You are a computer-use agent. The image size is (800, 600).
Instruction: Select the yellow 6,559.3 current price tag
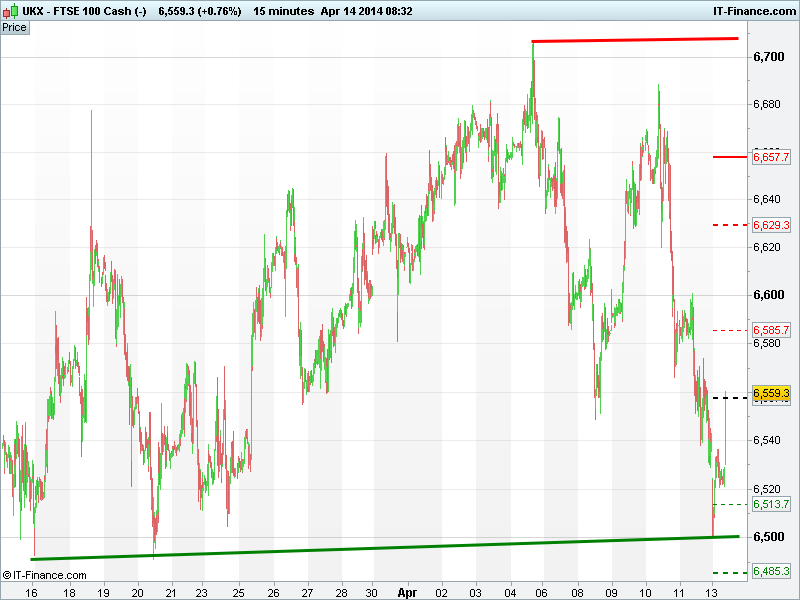[x=771, y=392]
